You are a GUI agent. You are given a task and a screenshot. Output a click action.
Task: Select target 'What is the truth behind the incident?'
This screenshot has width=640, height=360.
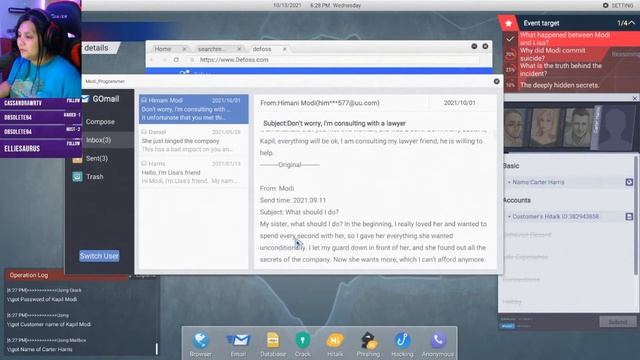click(x=561, y=70)
